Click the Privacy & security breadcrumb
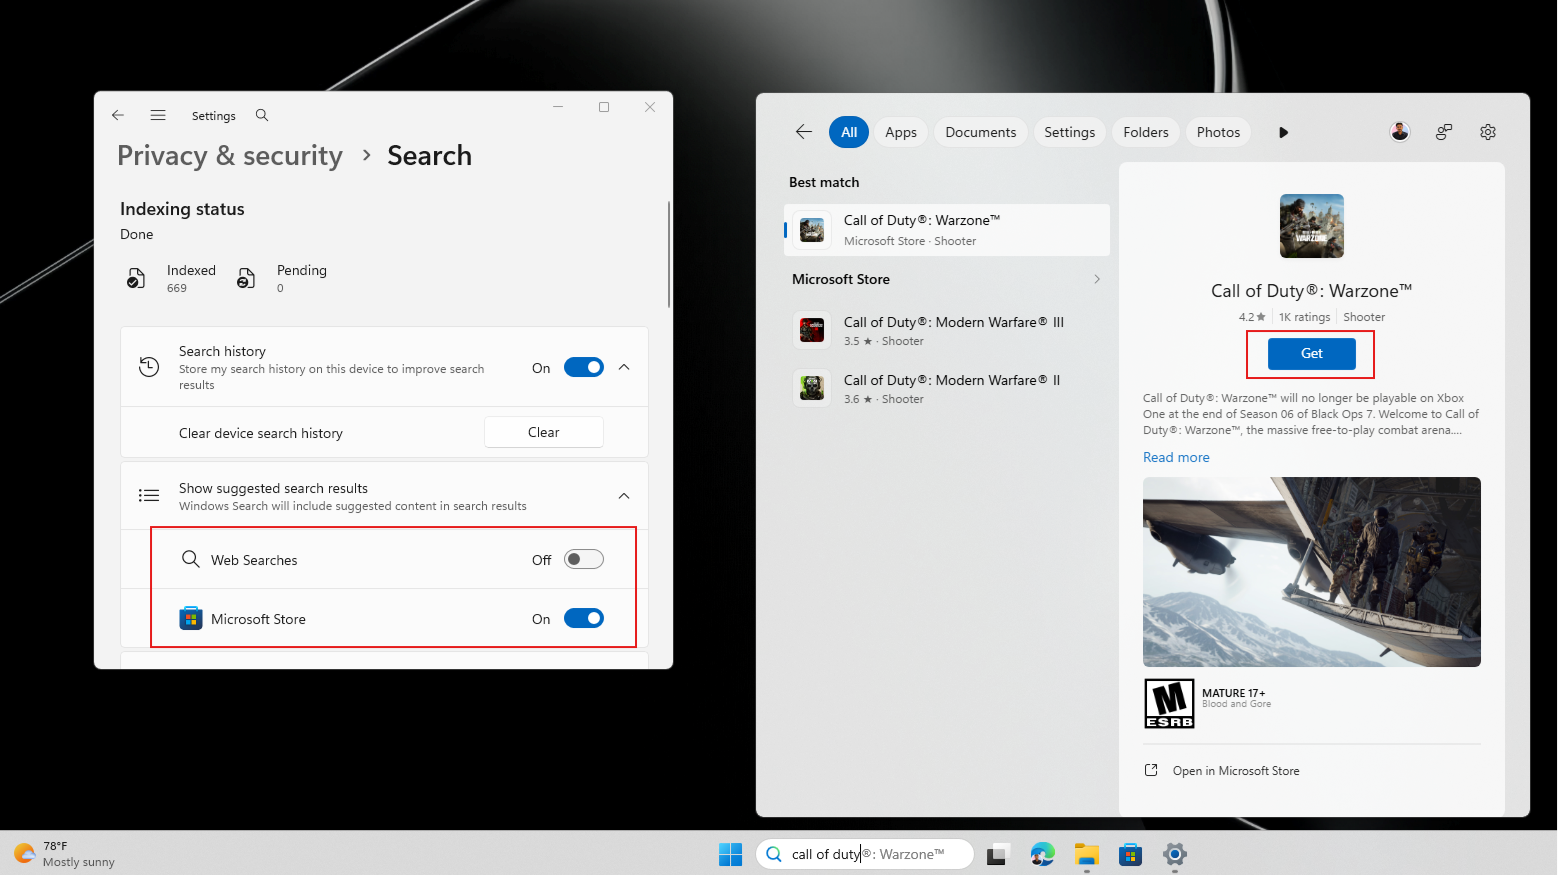Screen dimensions: 1558x876 pyautogui.click(x=230, y=155)
